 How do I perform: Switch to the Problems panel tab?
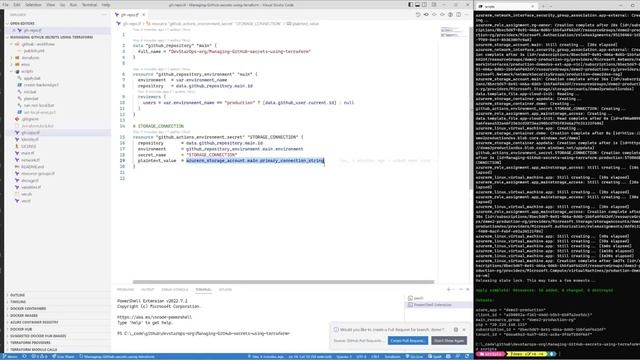pyautogui.click(x=125, y=289)
